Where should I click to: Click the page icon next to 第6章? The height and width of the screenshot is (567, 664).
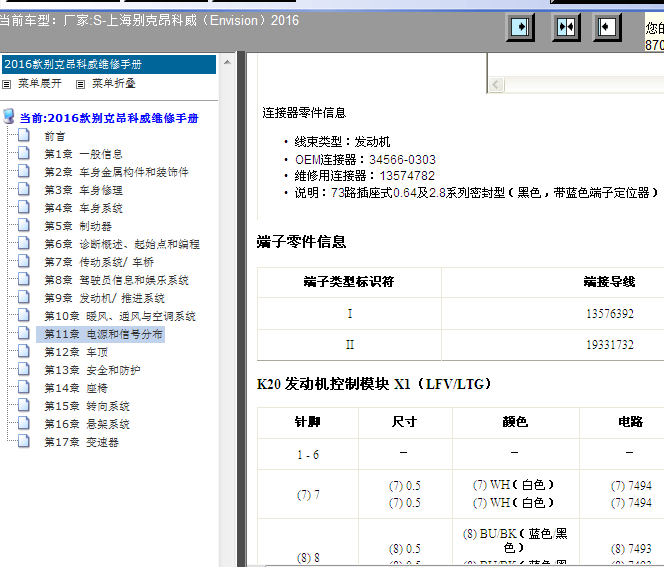click(x=24, y=243)
